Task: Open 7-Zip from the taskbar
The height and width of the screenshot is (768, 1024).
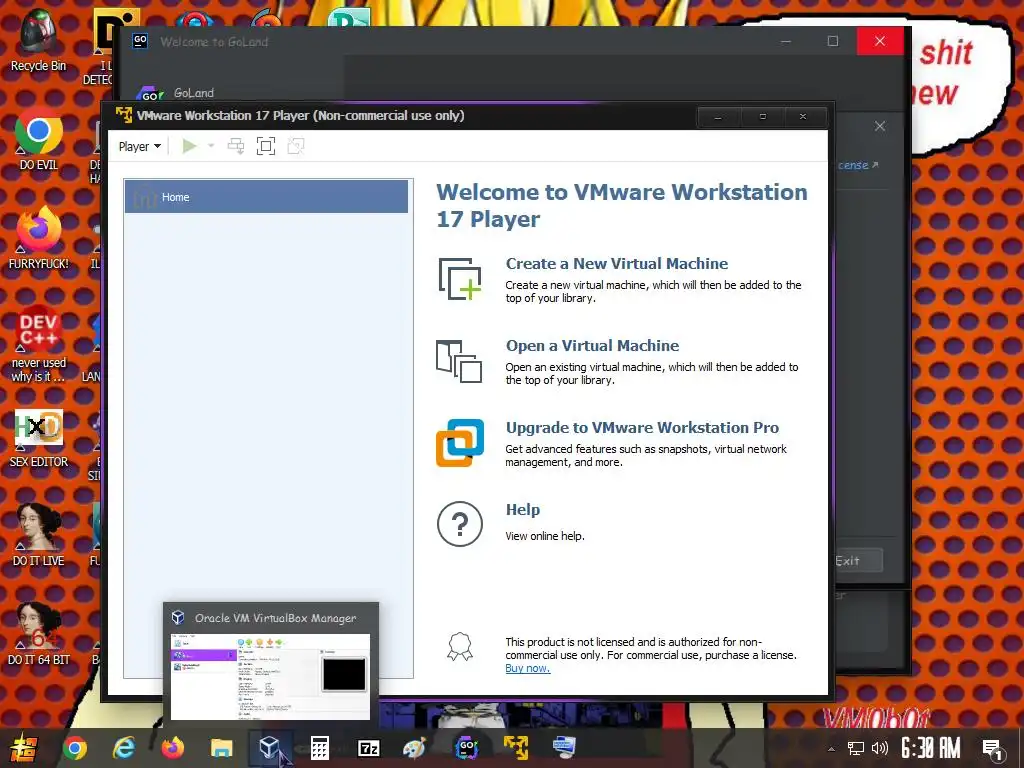Action: pyautogui.click(x=368, y=748)
